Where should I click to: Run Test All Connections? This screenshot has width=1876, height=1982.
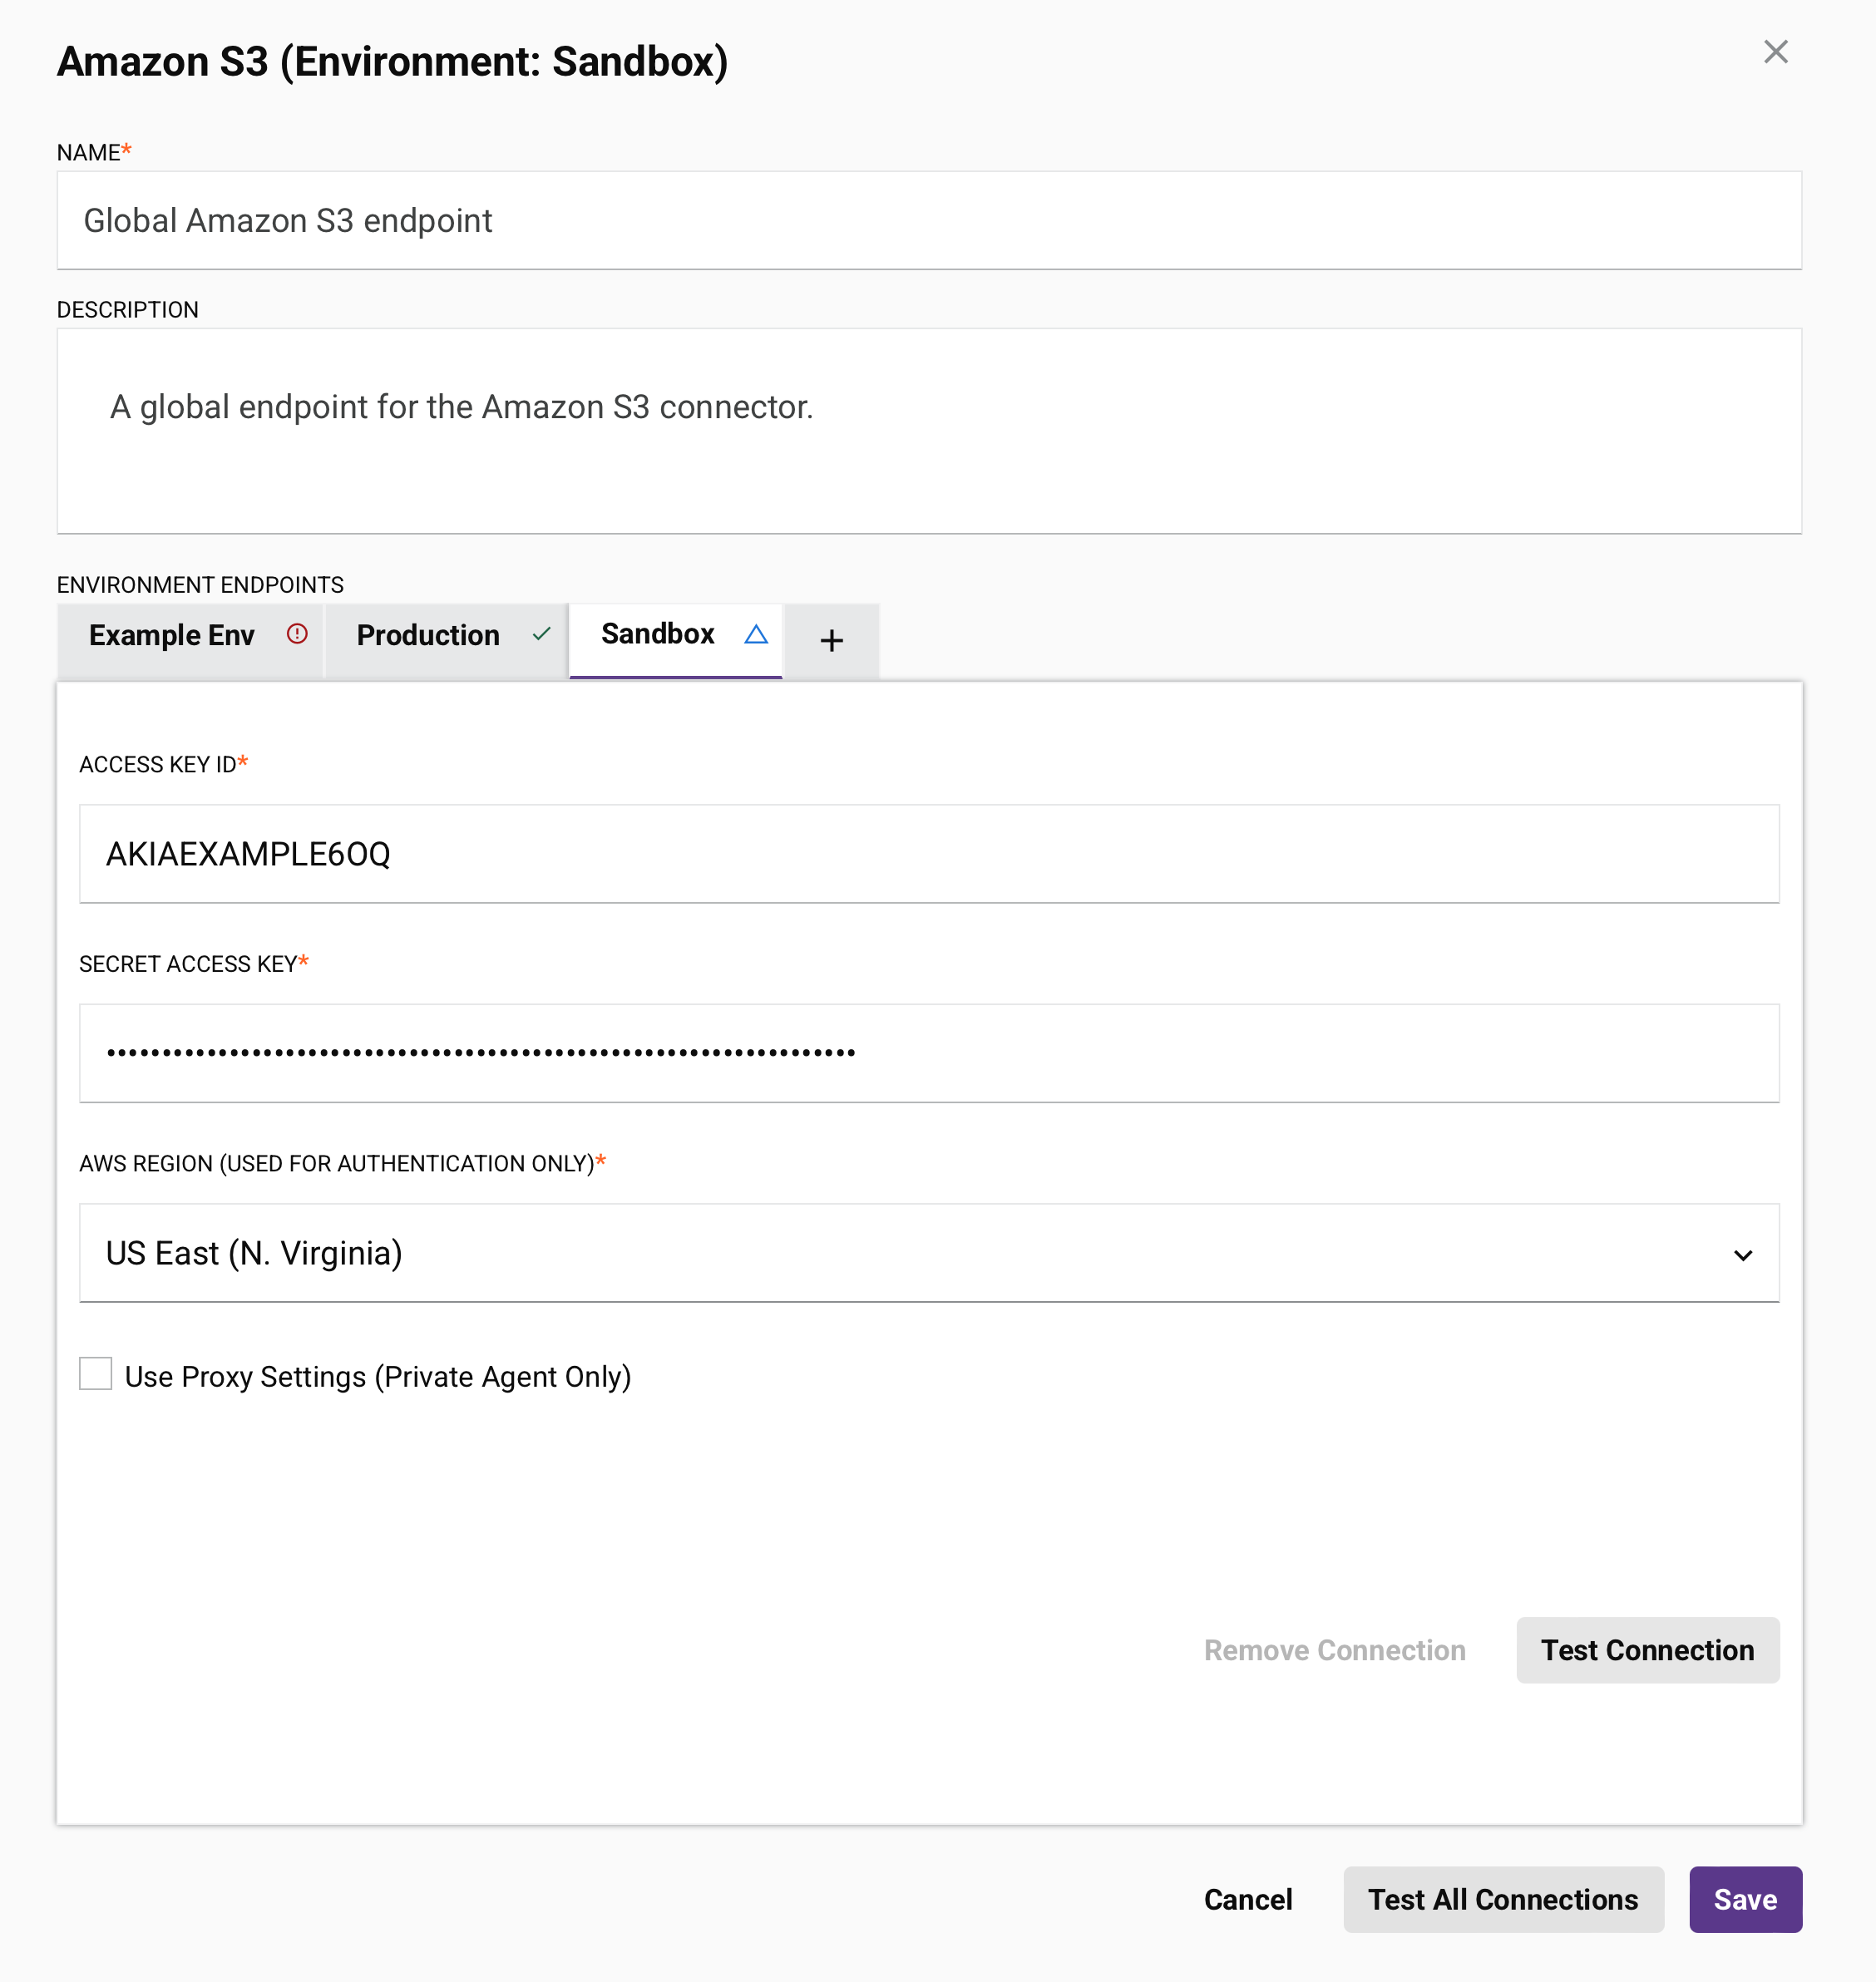click(1503, 1899)
